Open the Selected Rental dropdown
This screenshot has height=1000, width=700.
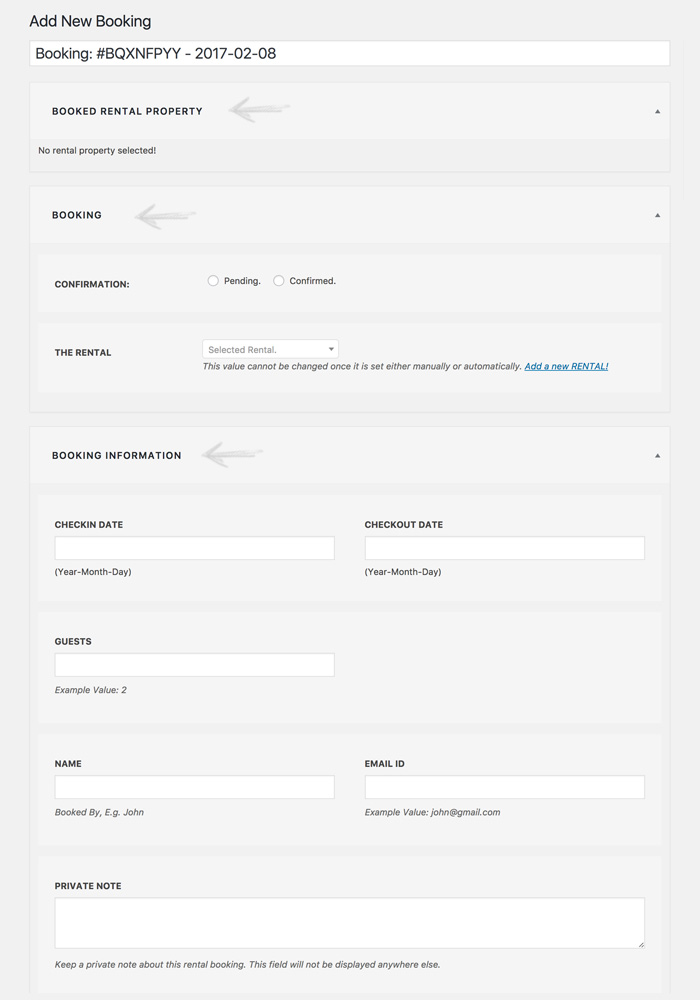pos(270,349)
